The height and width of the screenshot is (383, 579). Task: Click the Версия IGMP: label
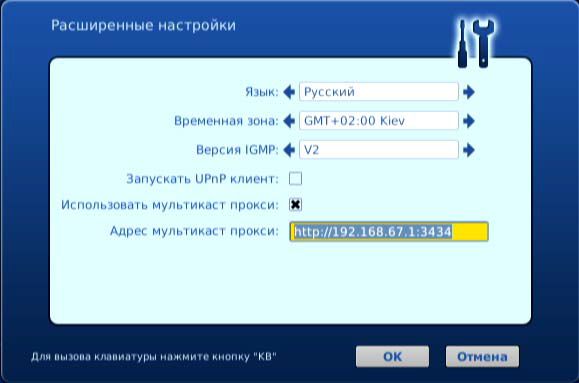tap(237, 150)
